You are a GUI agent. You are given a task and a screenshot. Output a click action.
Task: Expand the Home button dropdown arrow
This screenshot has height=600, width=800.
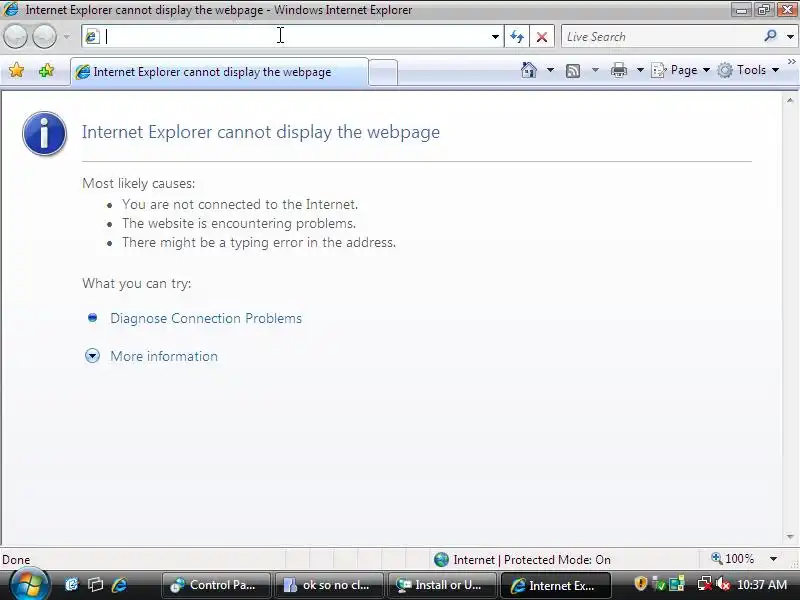(550, 70)
